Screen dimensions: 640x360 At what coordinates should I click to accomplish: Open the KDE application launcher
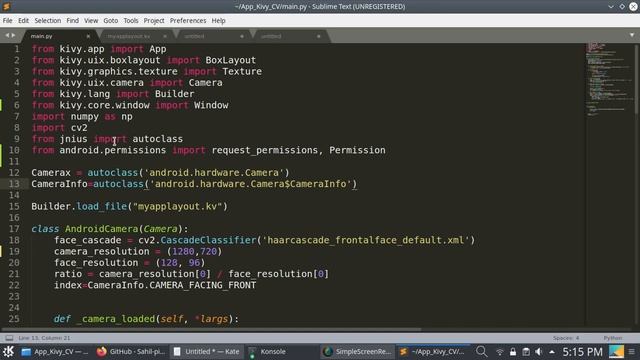(x=8, y=351)
